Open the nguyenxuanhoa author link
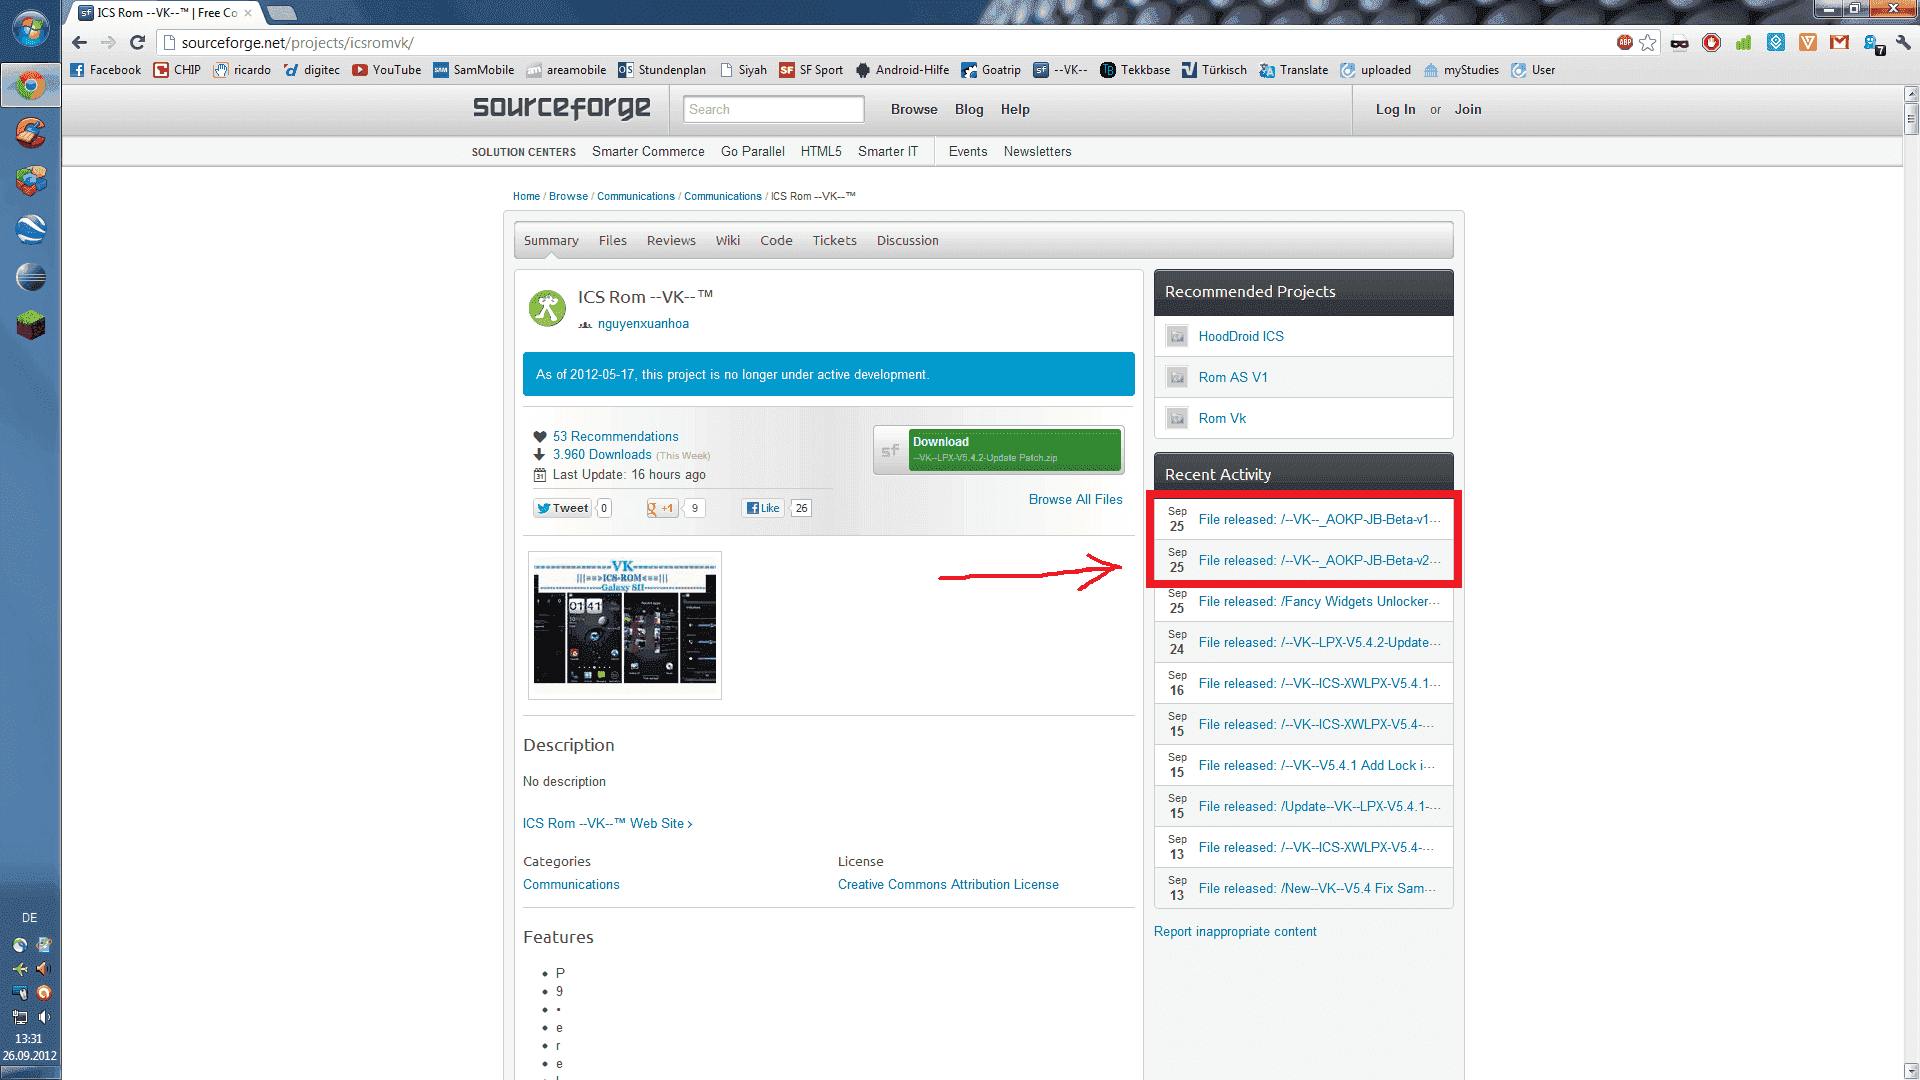 643,323
